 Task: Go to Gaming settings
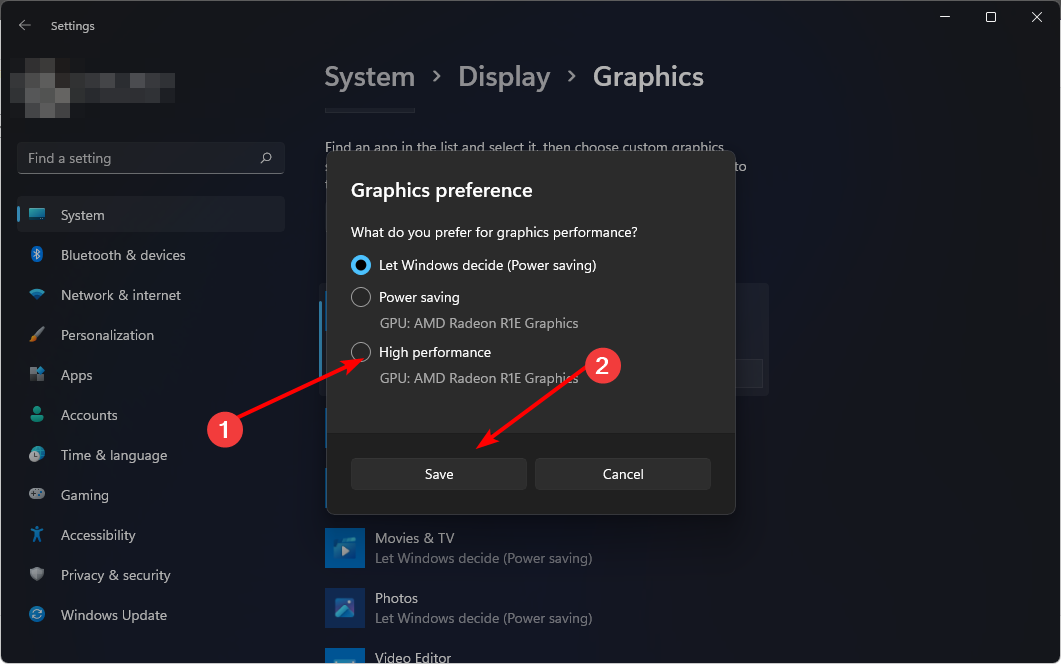150,494
